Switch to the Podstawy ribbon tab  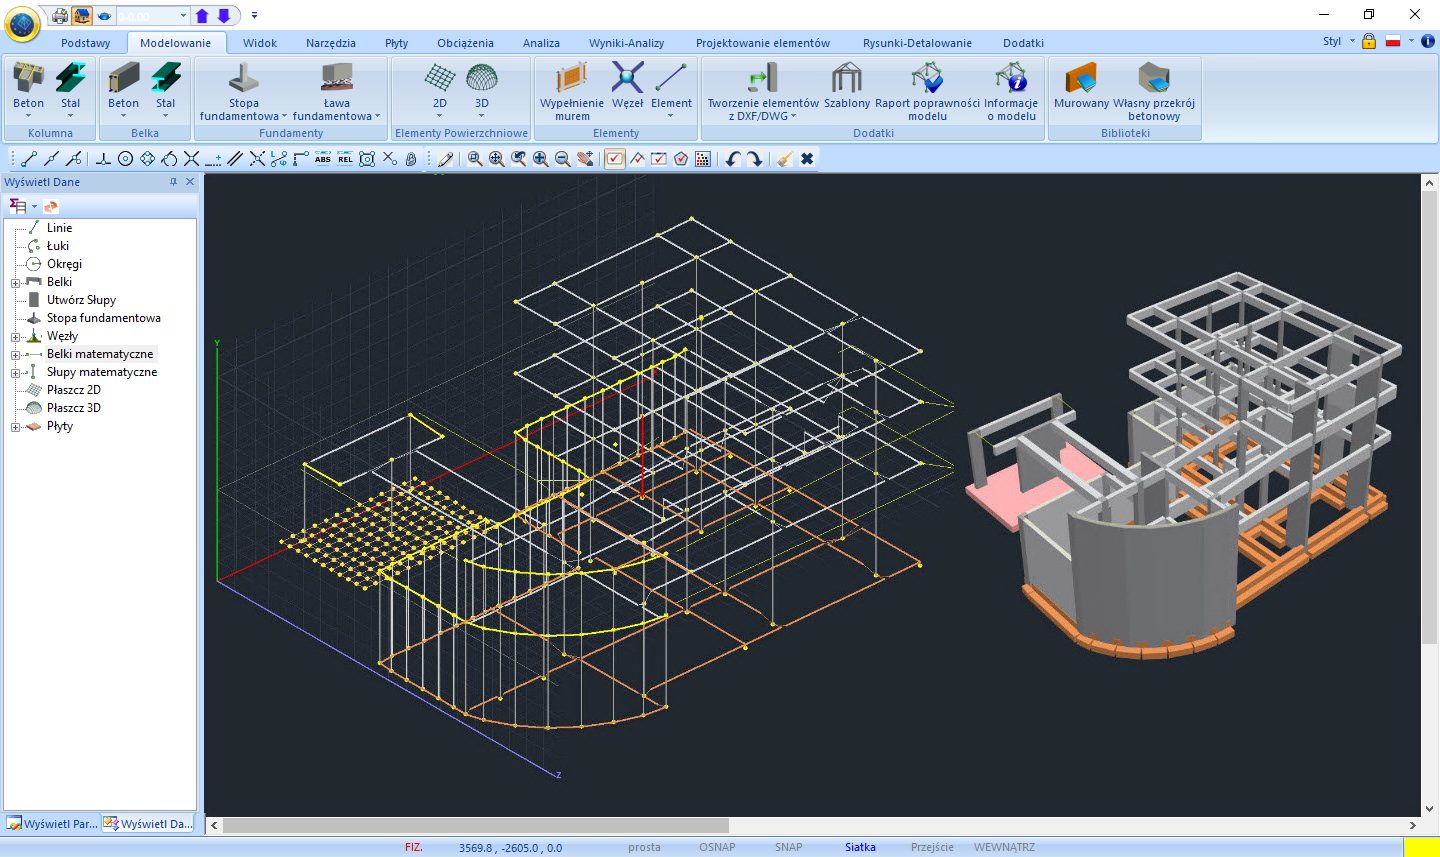pos(86,43)
